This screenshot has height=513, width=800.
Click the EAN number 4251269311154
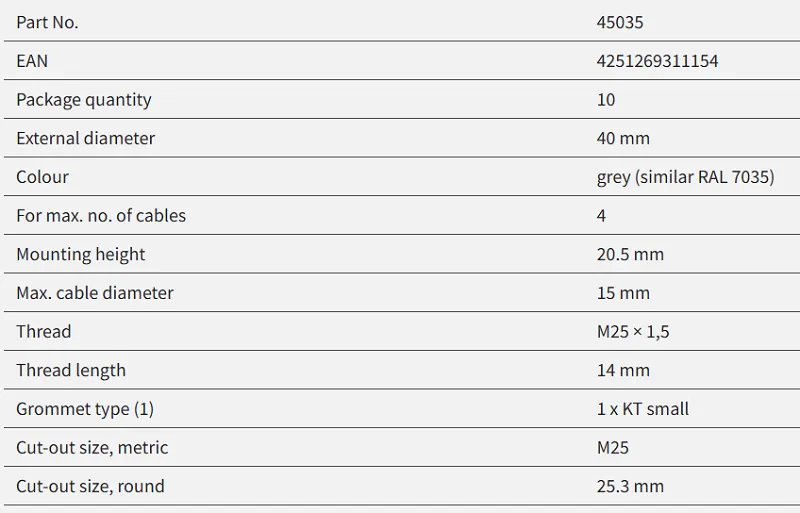coord(657,61)
